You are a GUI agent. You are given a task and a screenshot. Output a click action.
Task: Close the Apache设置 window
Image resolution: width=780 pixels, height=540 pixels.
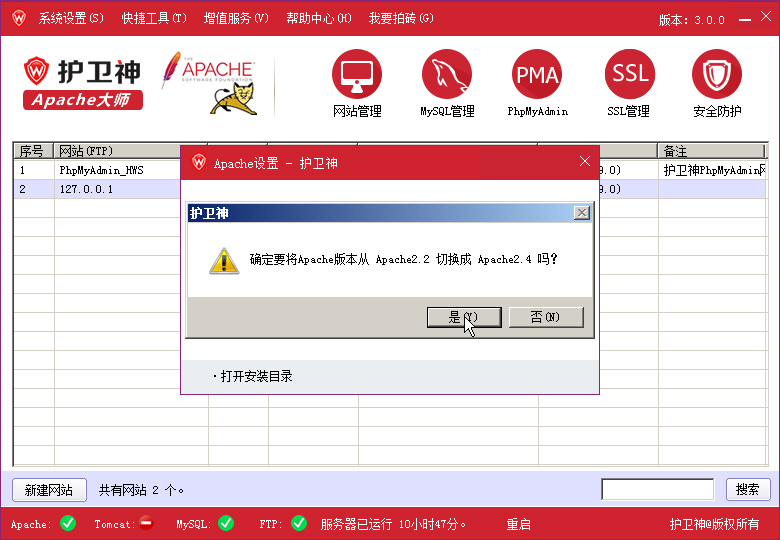pyautogui.click(x=585, y=161)
